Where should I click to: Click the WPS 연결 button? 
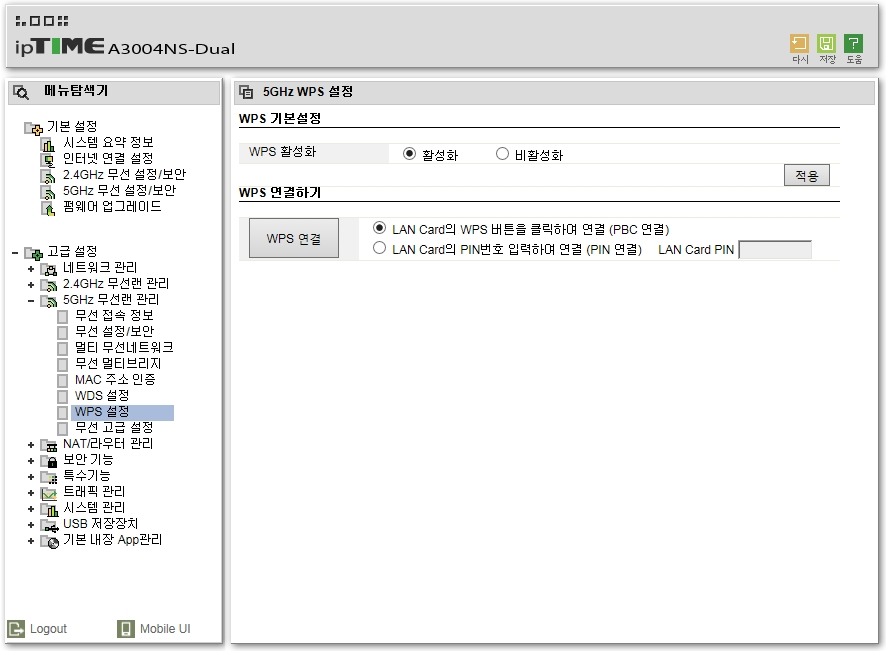pos(294,239)
